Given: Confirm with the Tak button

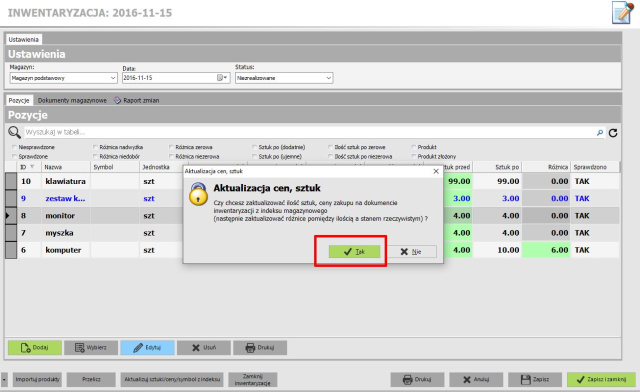Looking at the screenshot, I should point(354,252).
